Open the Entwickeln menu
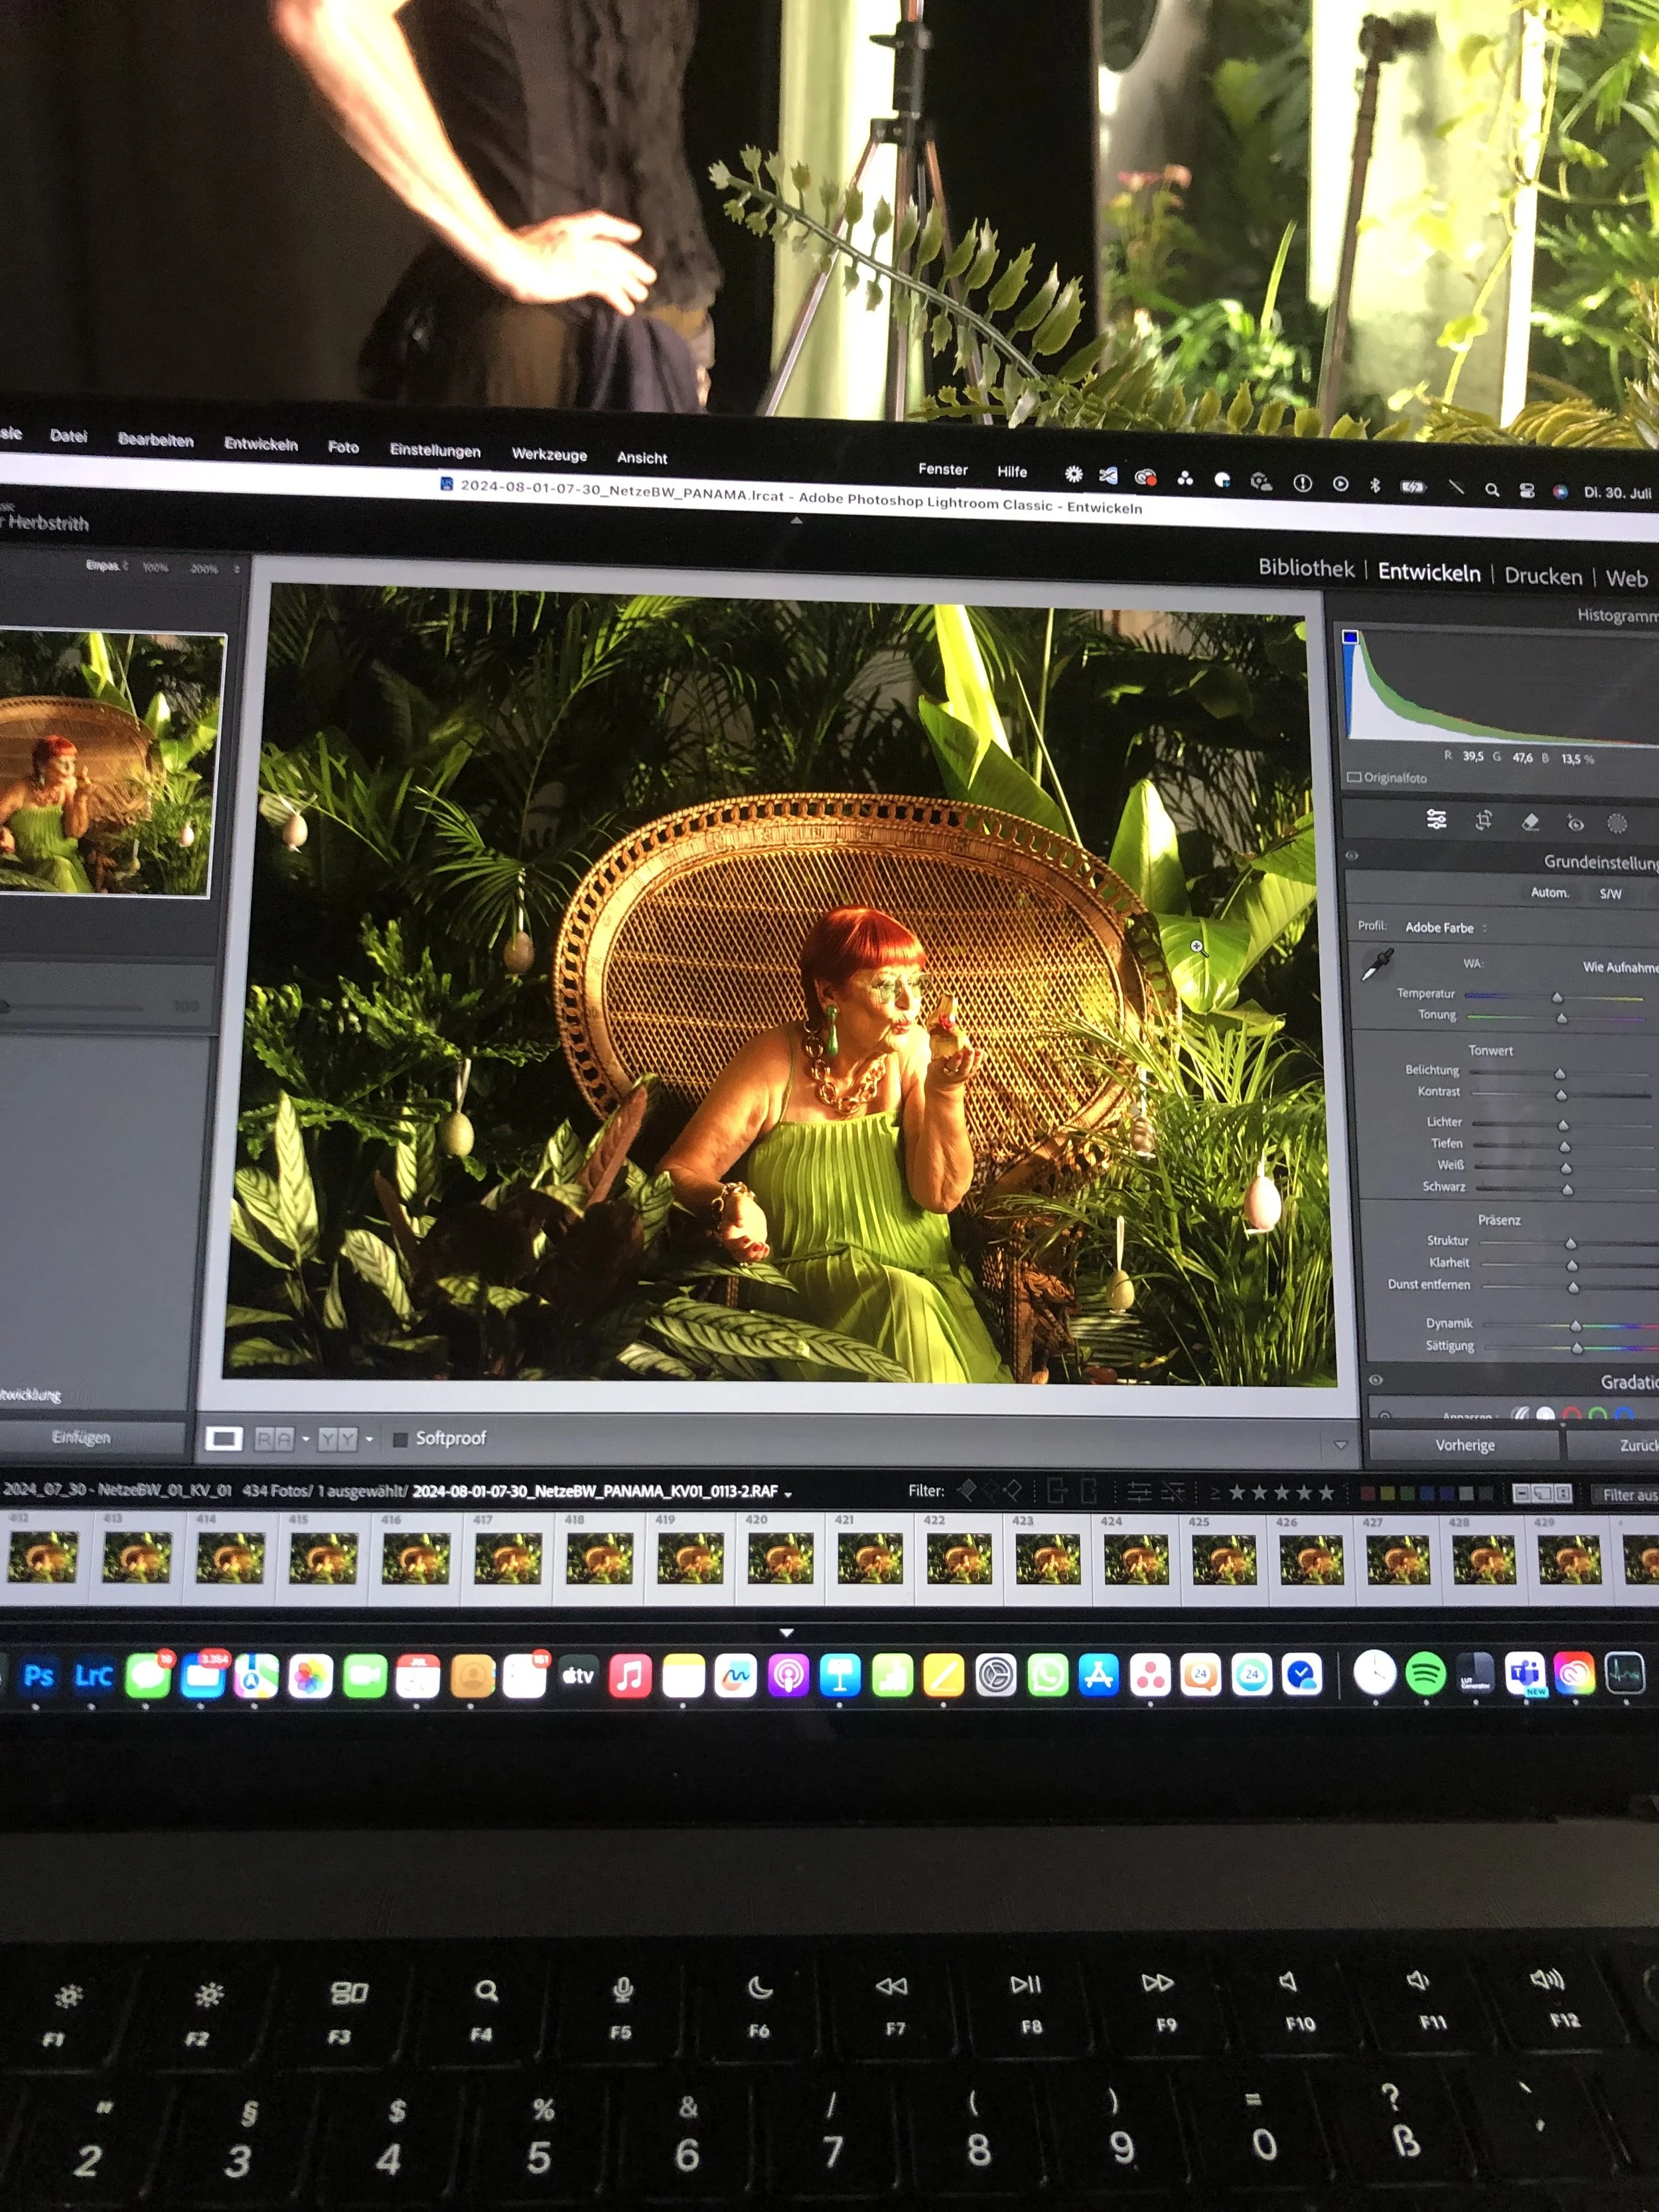Screen dimensions: 1659x2212 [x=261, y=444]
